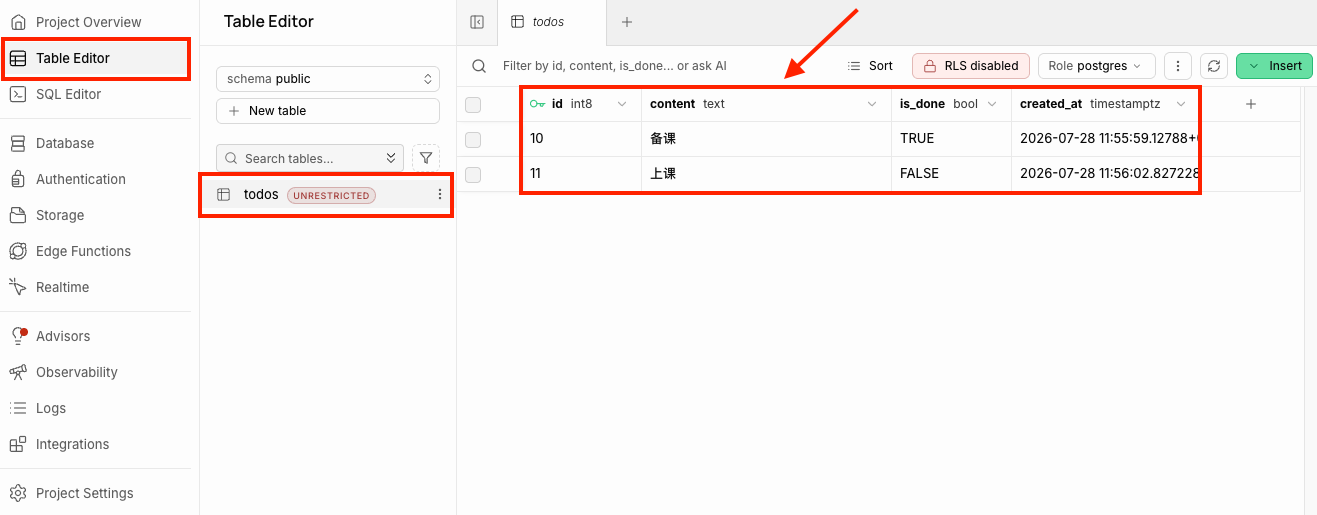
Task: Click the cell with id value 10
Action: click(581, 139)
